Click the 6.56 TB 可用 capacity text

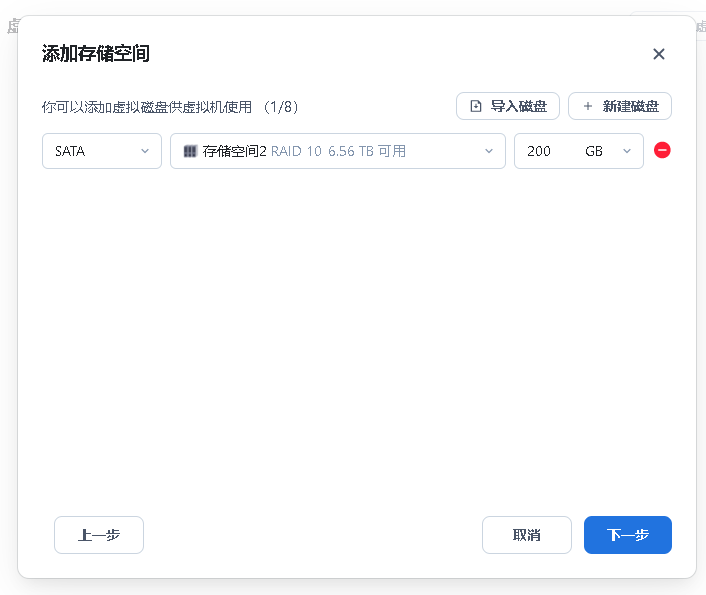pyautogui.click(x=366, y=151)
